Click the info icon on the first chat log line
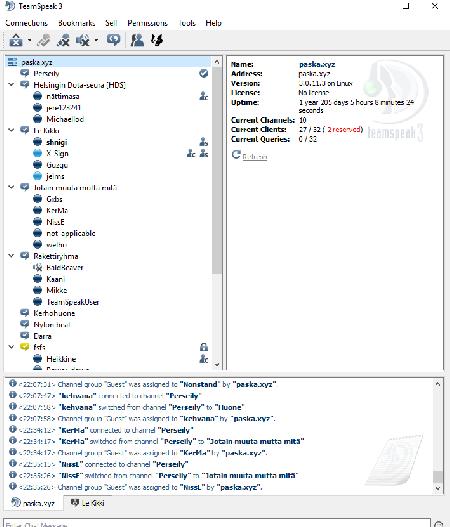 click(x=13, y=383)
